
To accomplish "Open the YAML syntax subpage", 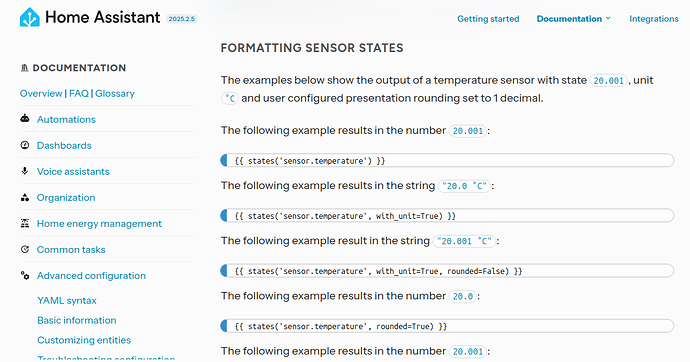I will point(67,300).
